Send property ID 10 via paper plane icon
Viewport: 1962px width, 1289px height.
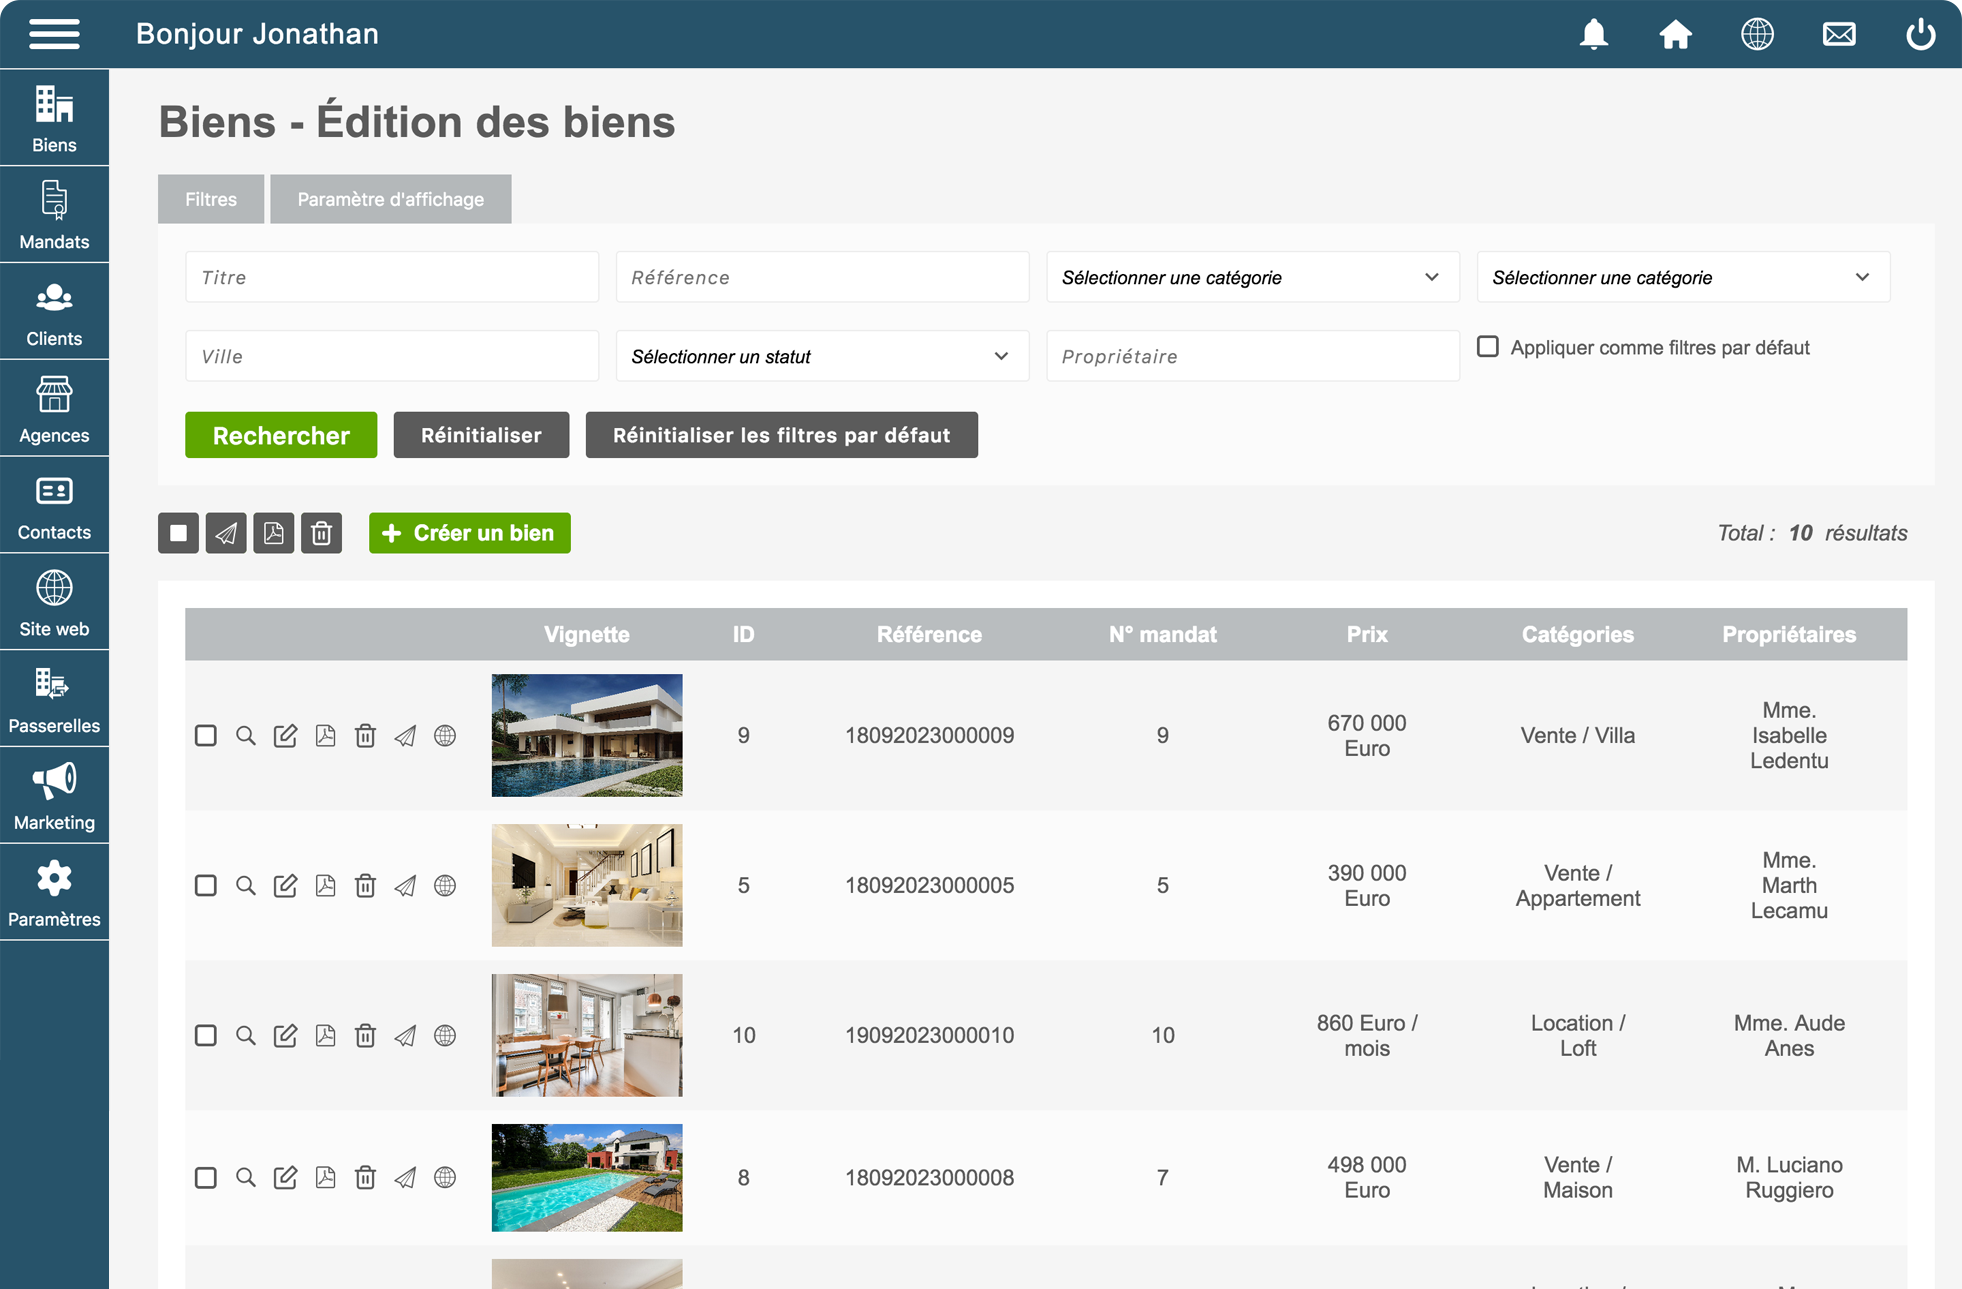(x=405, y=1036)
